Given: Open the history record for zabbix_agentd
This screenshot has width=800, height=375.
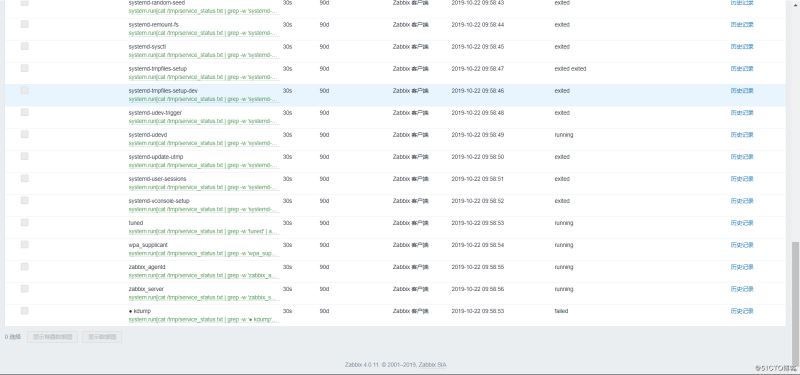Looking at the screenshot, I should pos(742,267).
